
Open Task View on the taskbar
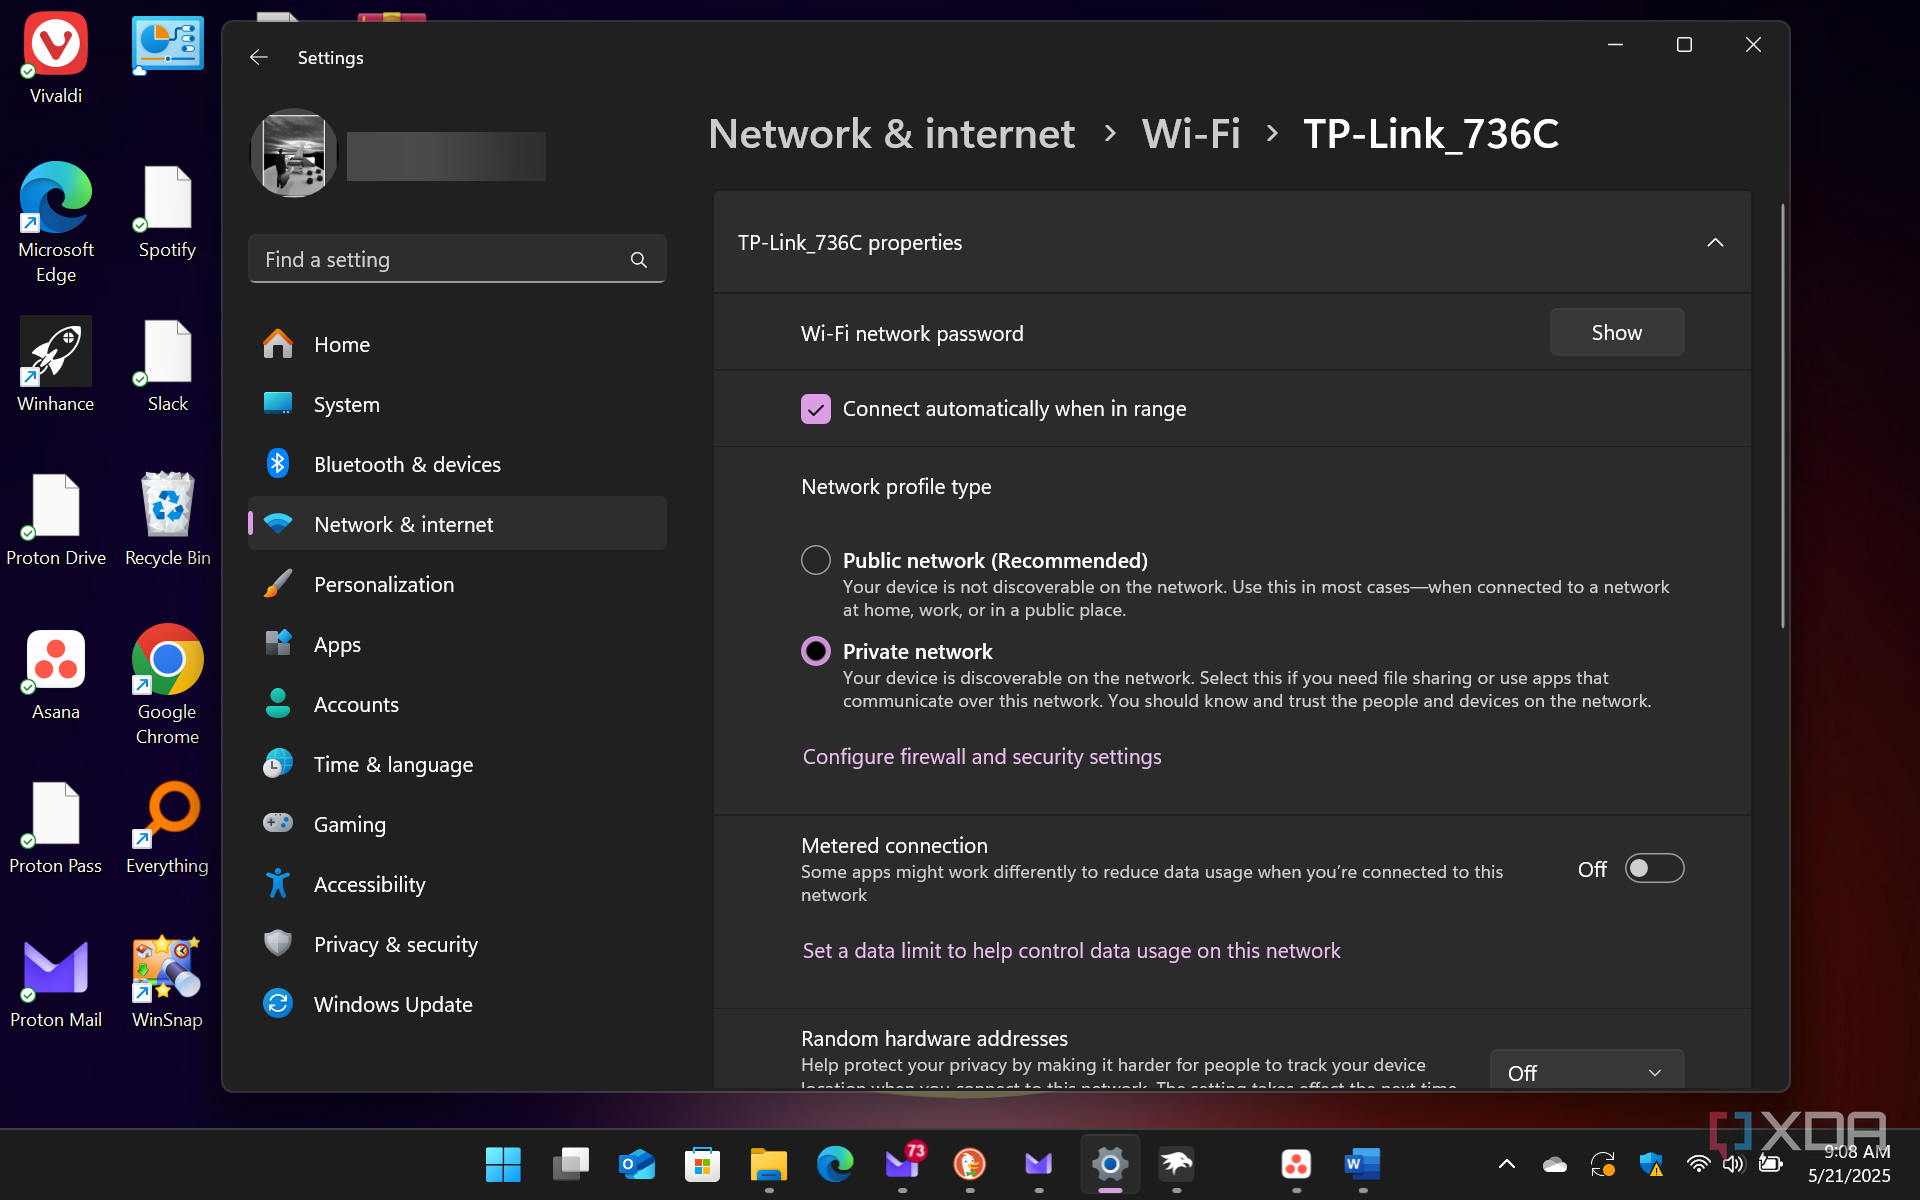click(x=570, y=1164)
